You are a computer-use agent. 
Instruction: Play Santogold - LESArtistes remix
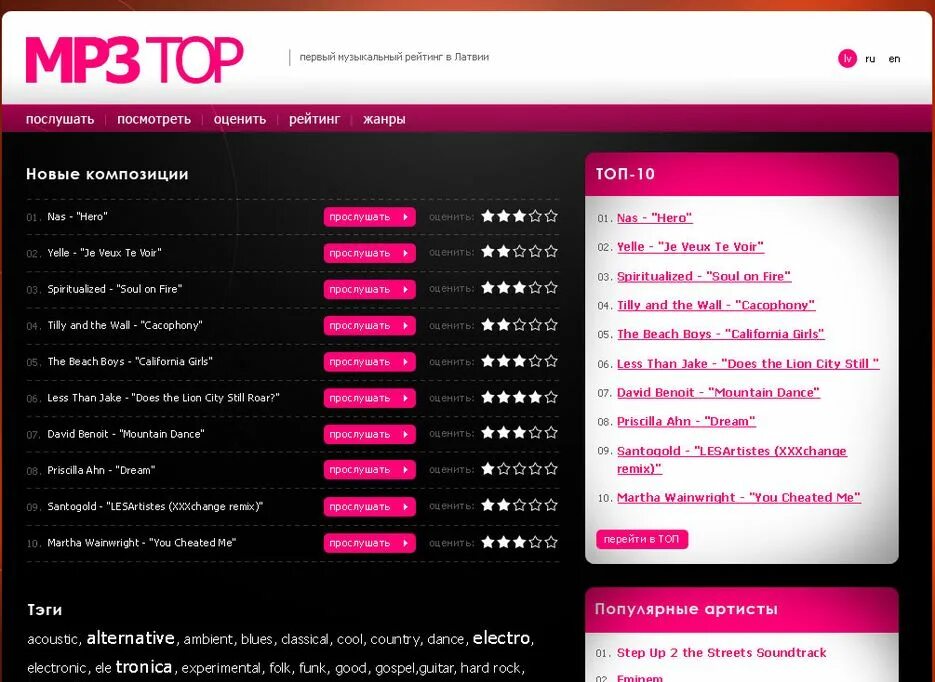click(369, 507)
